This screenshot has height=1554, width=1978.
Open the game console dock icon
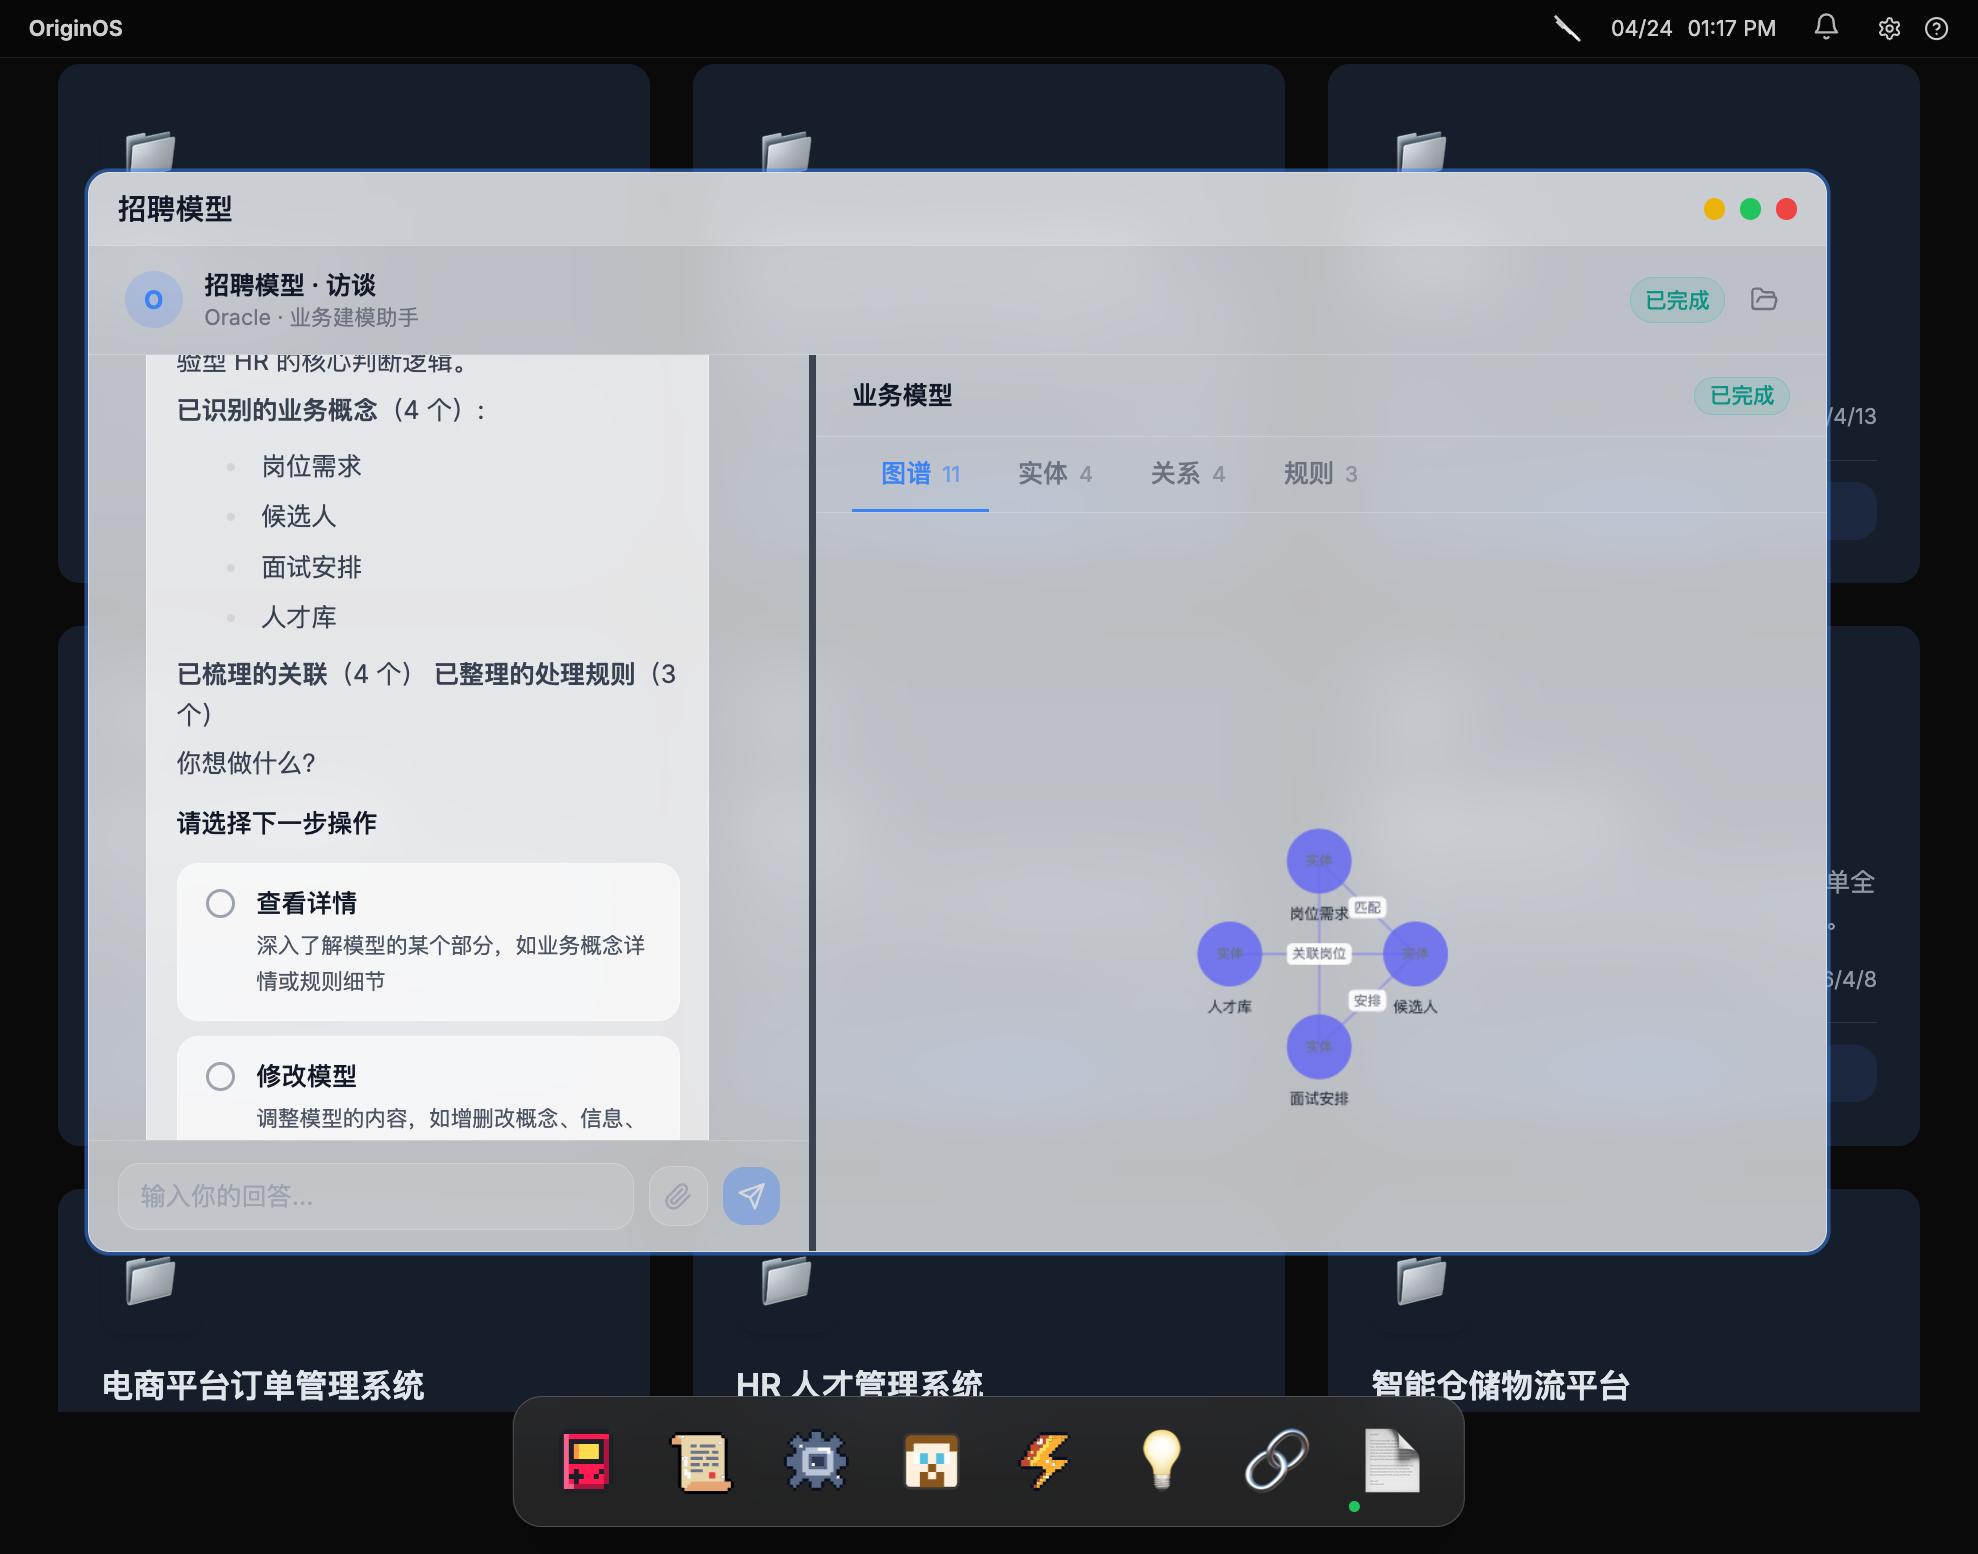tap(586, 1461)
